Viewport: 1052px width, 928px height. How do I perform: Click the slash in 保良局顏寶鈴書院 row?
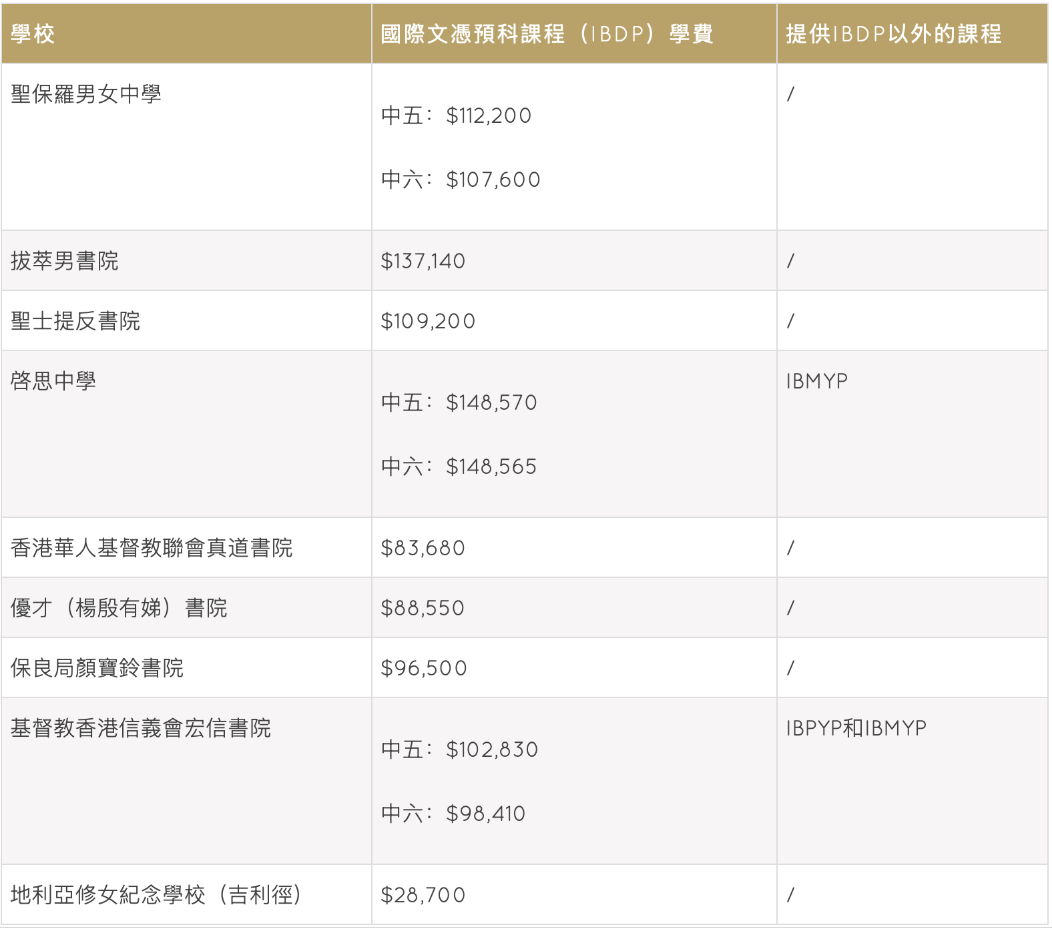[x=791, y=668]
